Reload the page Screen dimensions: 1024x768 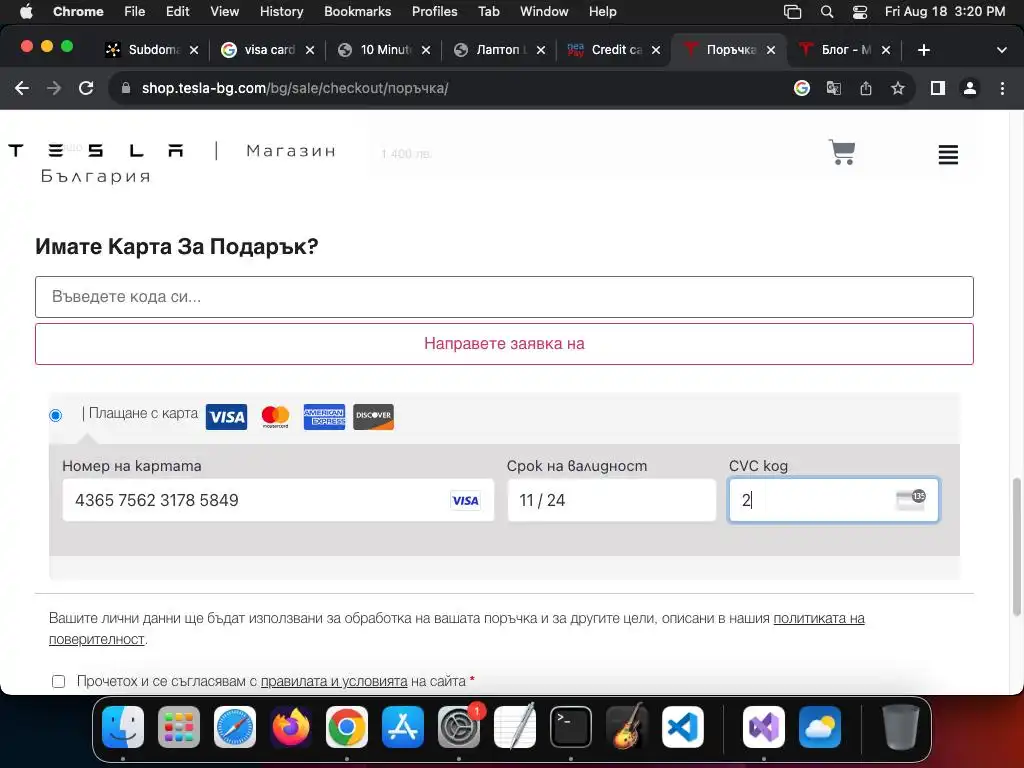click(x=86, y=88)
